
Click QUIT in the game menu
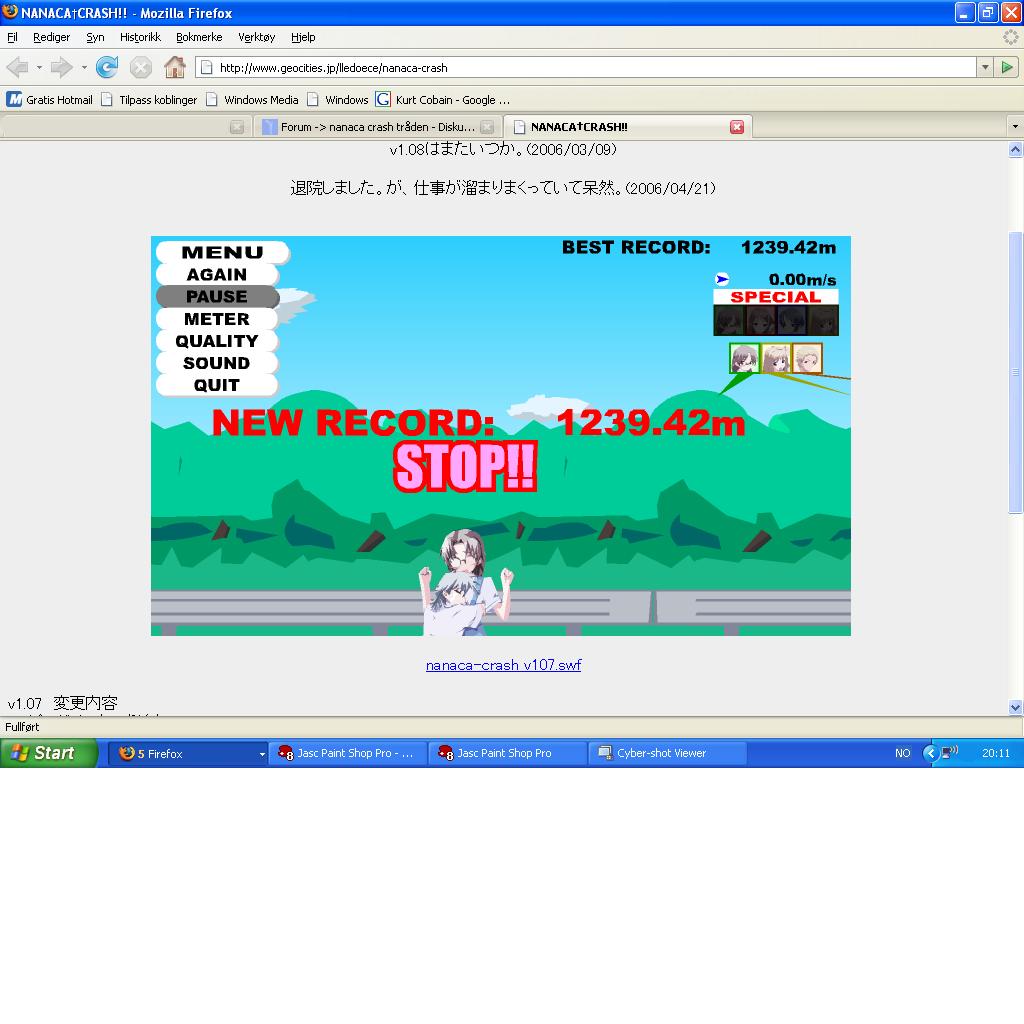coord(217,385)
